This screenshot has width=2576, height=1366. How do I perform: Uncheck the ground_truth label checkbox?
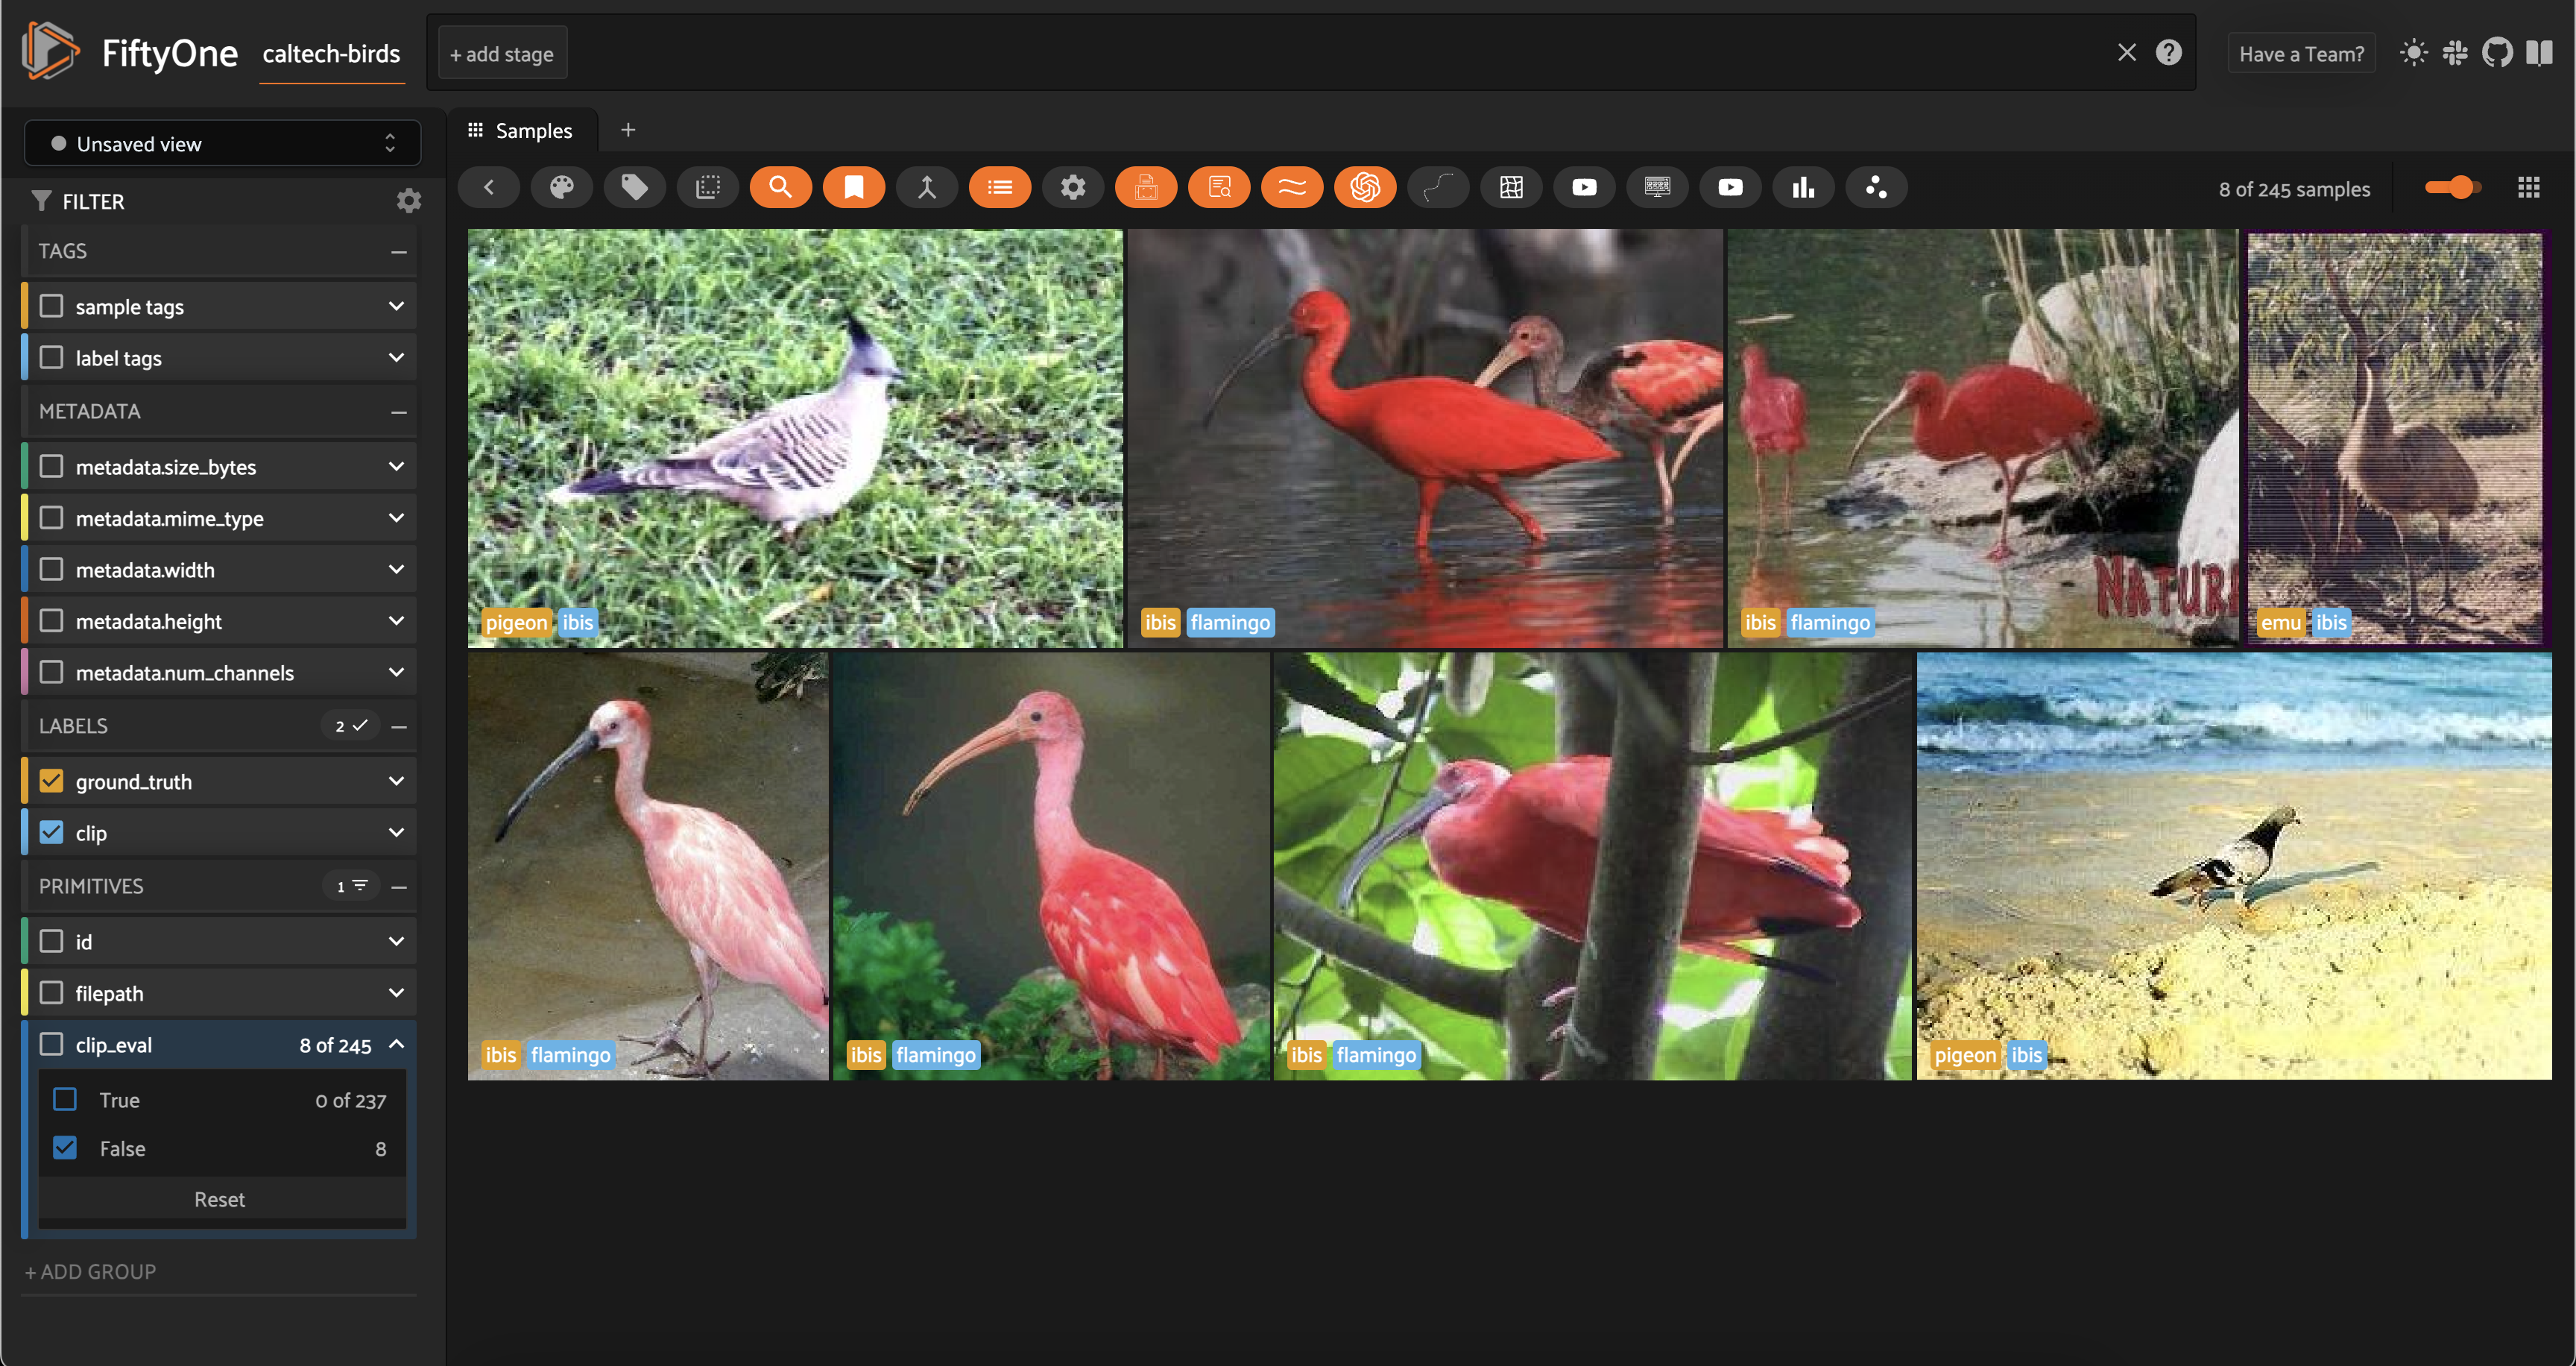click(x=52, y=781)
